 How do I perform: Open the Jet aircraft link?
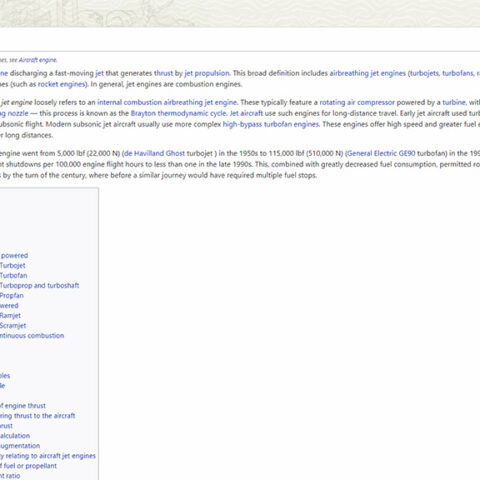coord(246,113)
